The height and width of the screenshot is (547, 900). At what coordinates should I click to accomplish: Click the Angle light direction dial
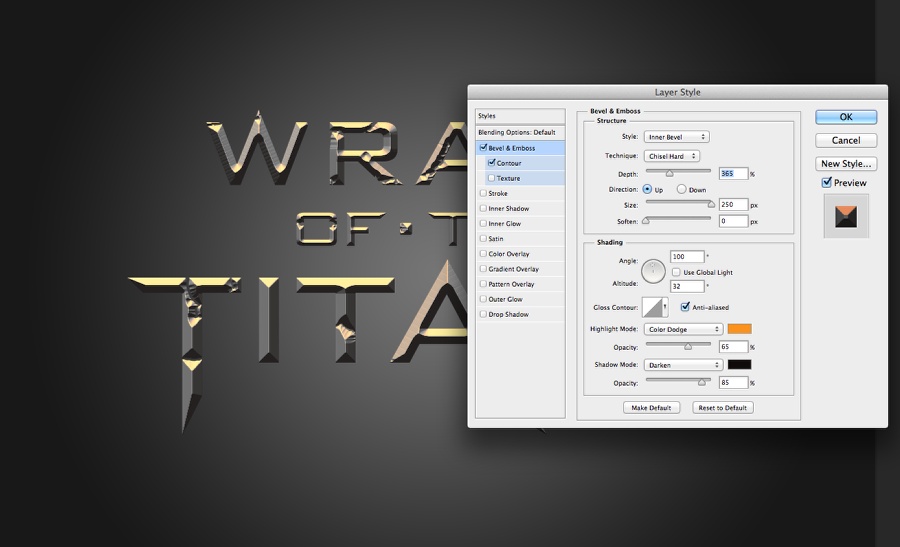(x=653, y=271)
